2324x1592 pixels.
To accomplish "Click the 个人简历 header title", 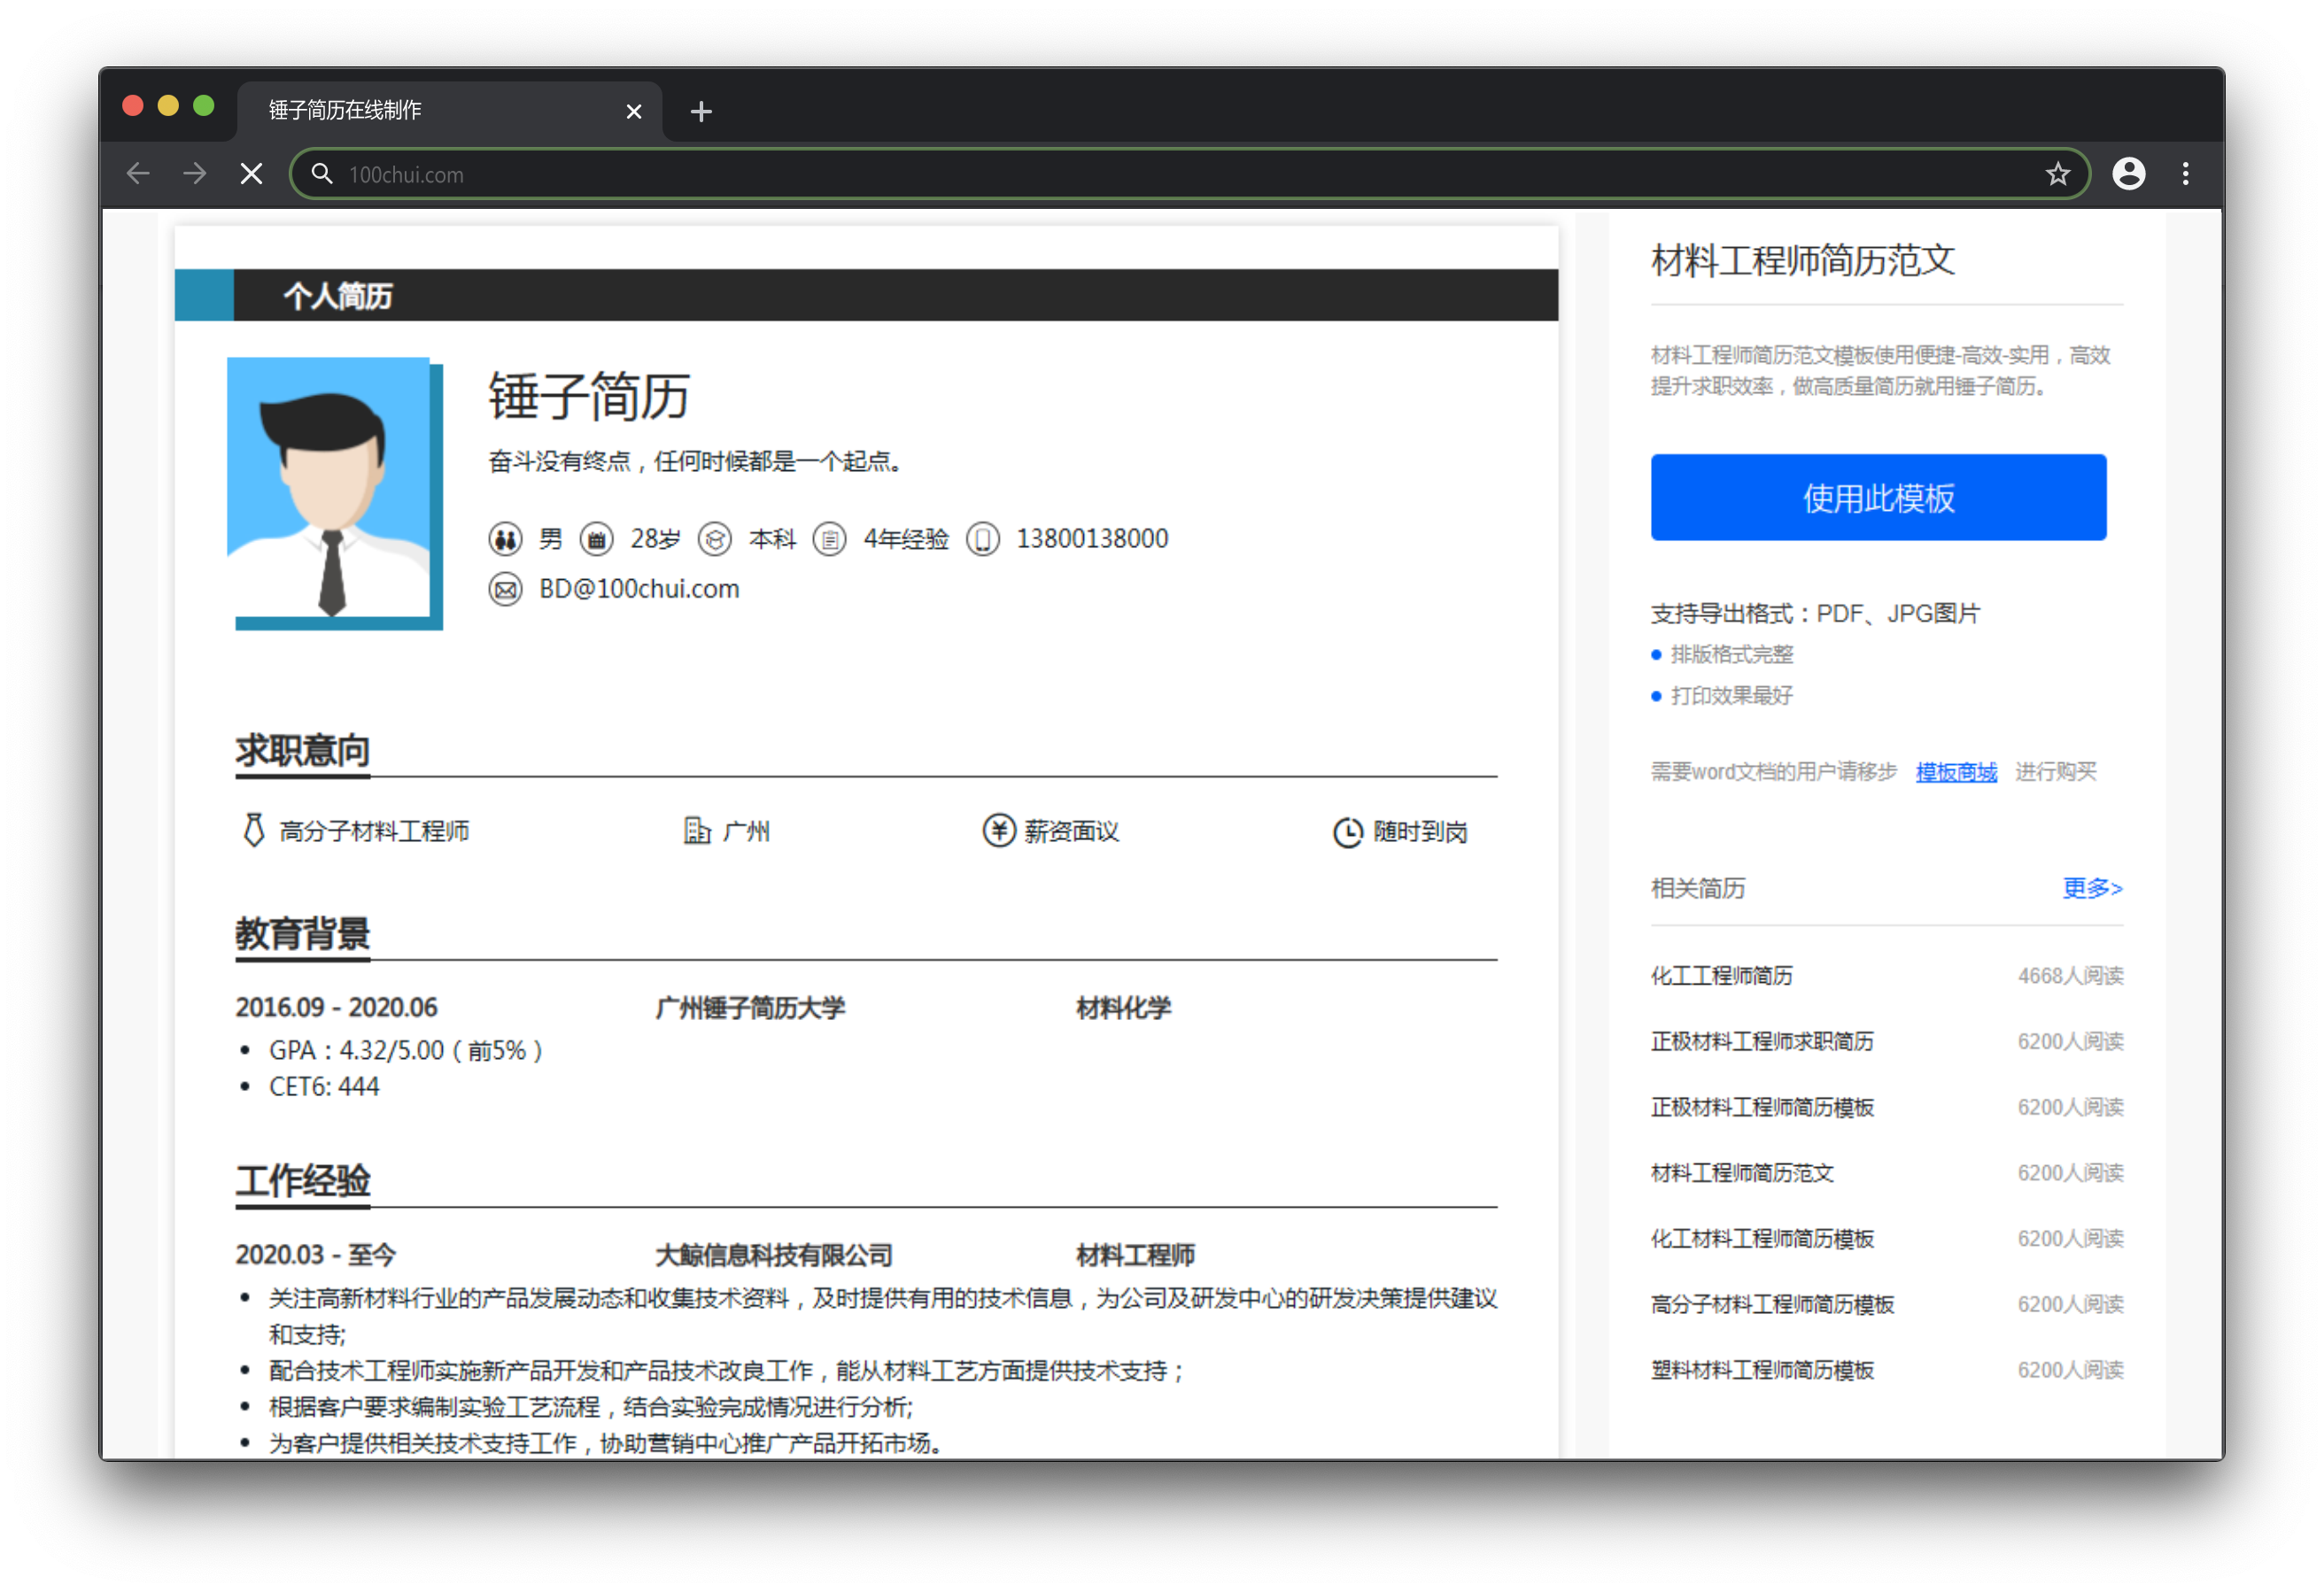I will (x=337, y=296).
